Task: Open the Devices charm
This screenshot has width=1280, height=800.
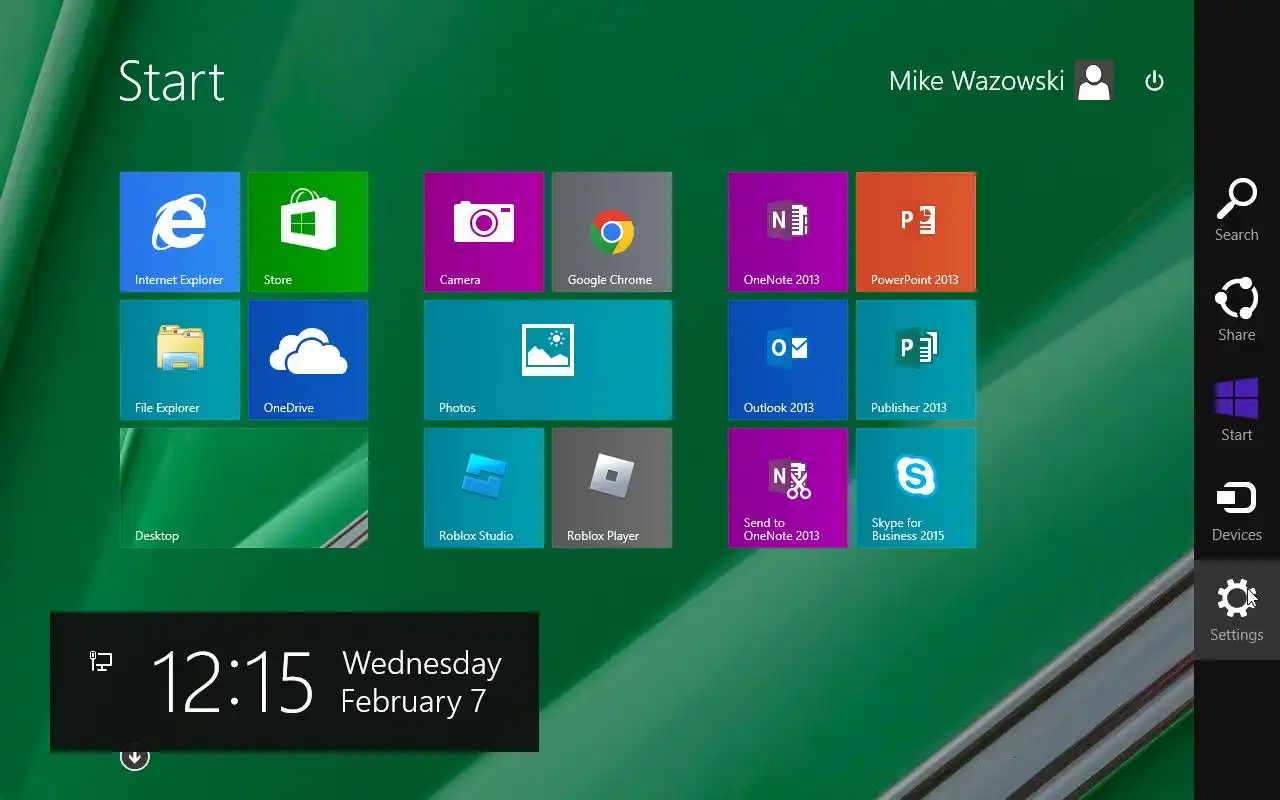Action: [x=1237, y=510]
